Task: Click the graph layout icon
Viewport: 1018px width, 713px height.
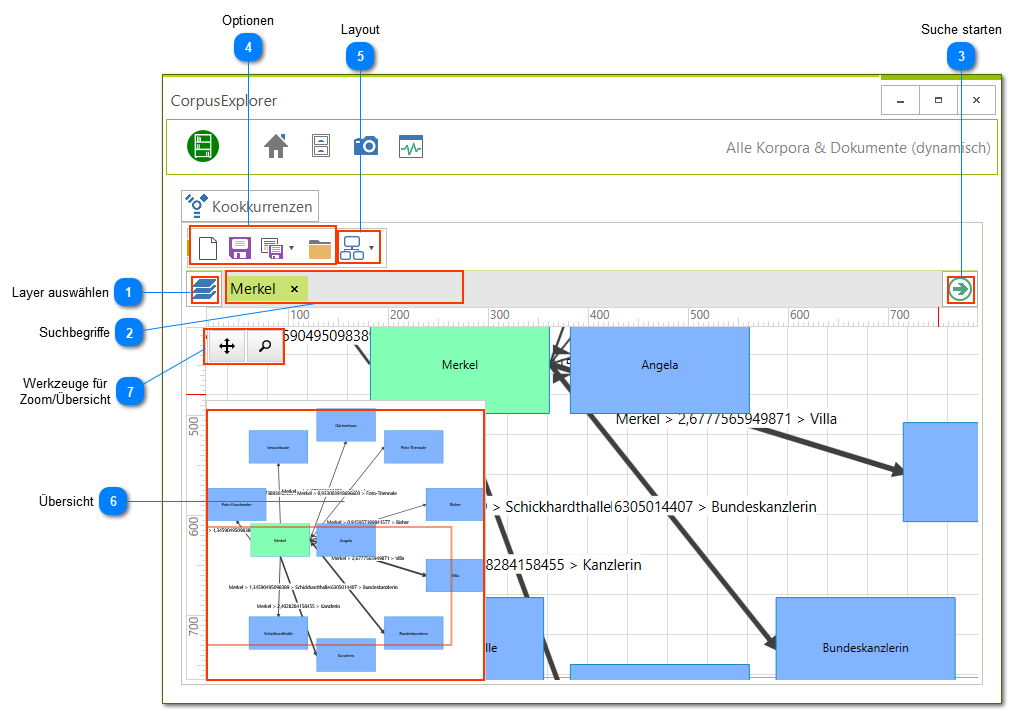Action: coord(353,248)
